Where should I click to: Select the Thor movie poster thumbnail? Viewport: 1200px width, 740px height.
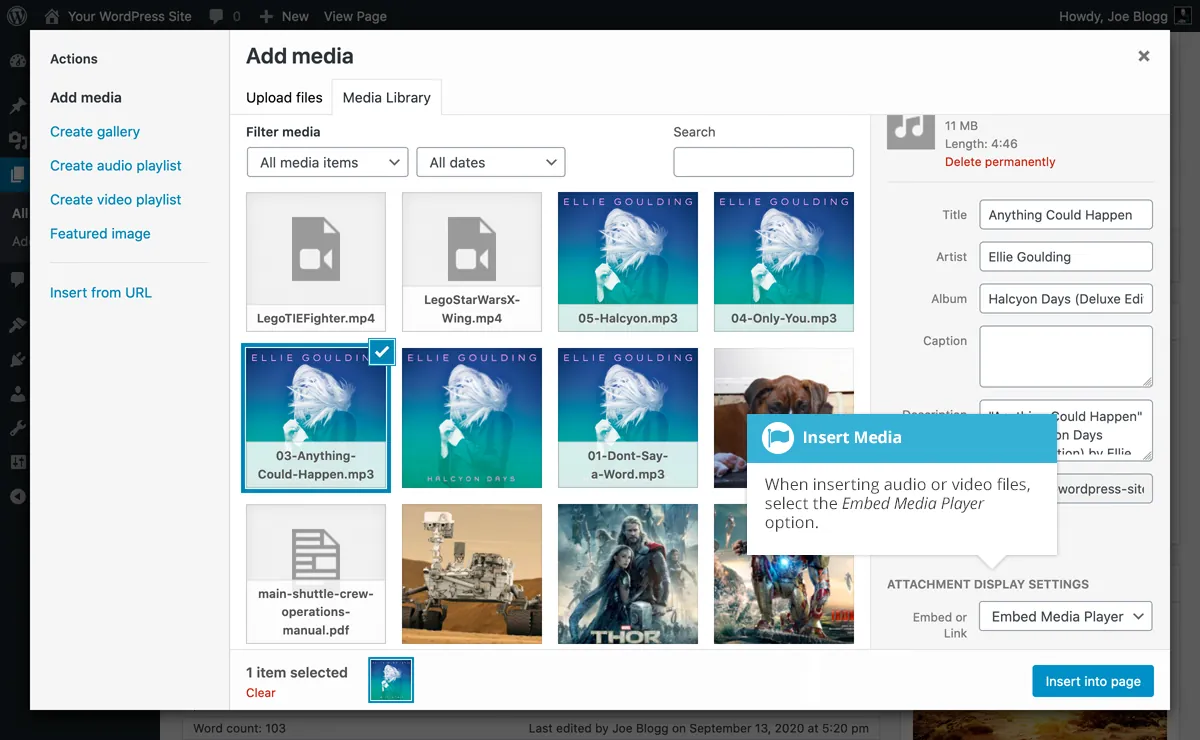pos(628,574)
